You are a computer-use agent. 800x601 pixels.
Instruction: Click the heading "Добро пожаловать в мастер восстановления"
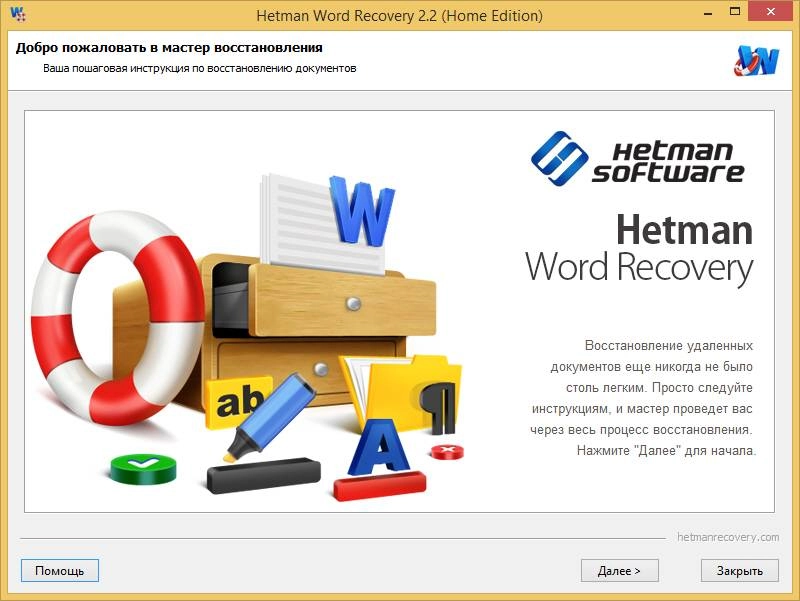point(169,47)
